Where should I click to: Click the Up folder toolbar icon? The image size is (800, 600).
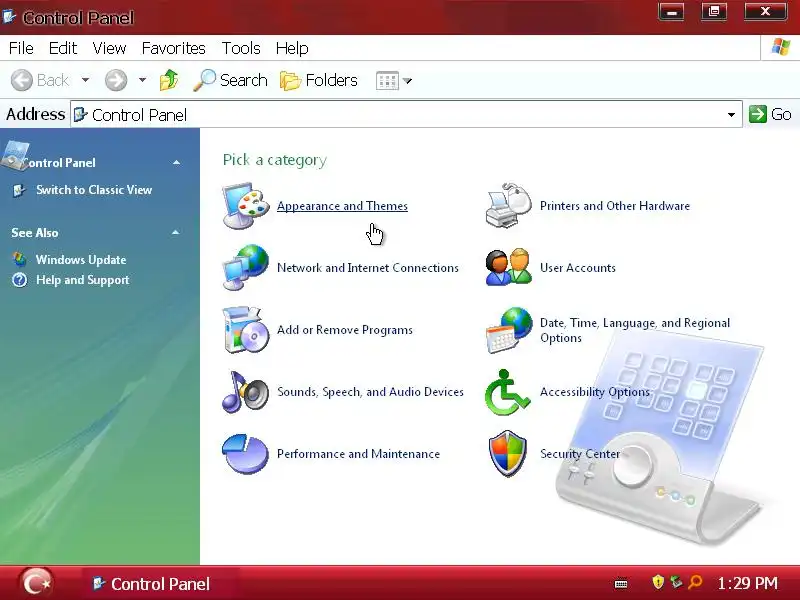tap(169, 80)
